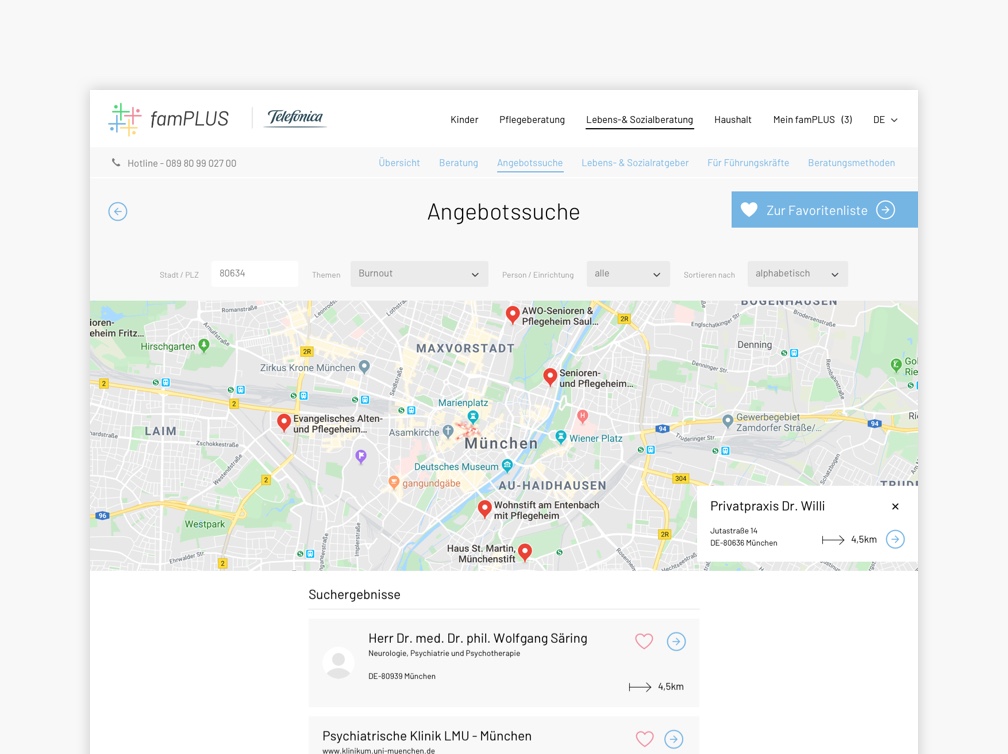Click the Haus St. Martin map pin
1008x754 pixels.
[x=525, y=551]
